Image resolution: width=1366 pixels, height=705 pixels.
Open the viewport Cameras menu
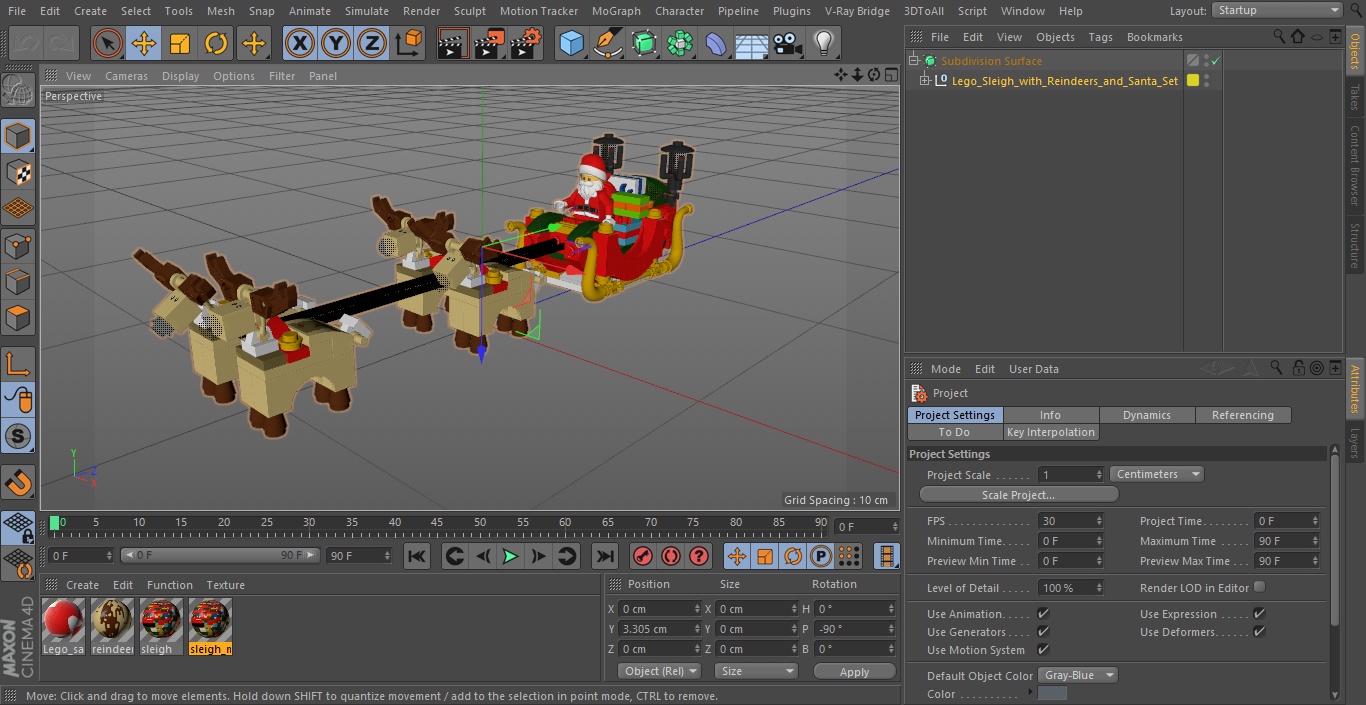coord(126,76)
